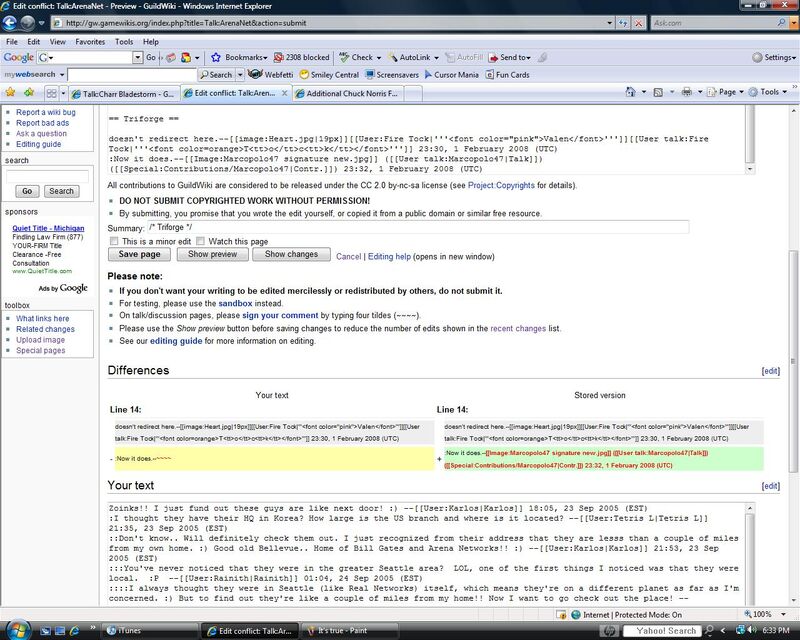Click the refresh icon beside address bar
Image resolution: width=800 pixels, height=640 pixels.
pos(622,23)
